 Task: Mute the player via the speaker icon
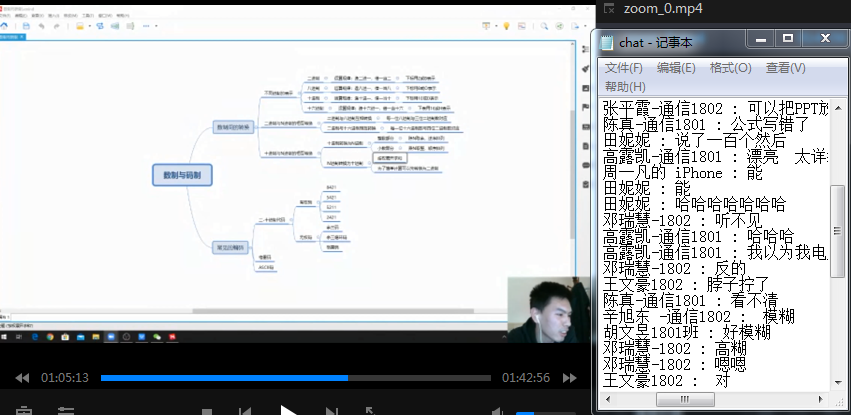[498, 412]
